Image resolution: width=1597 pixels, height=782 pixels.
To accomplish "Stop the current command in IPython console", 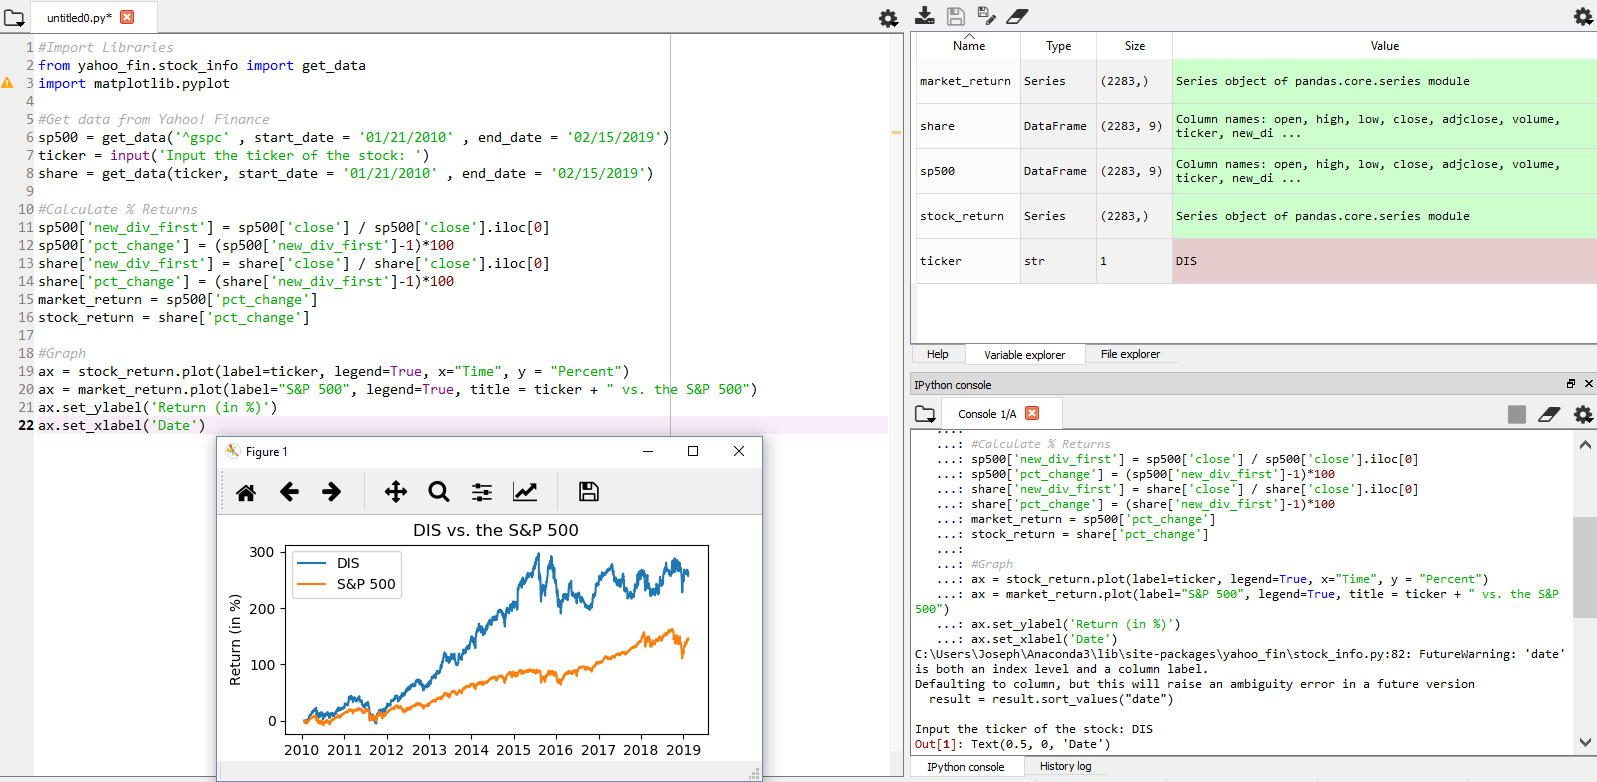I will (x=1517, y=414).
